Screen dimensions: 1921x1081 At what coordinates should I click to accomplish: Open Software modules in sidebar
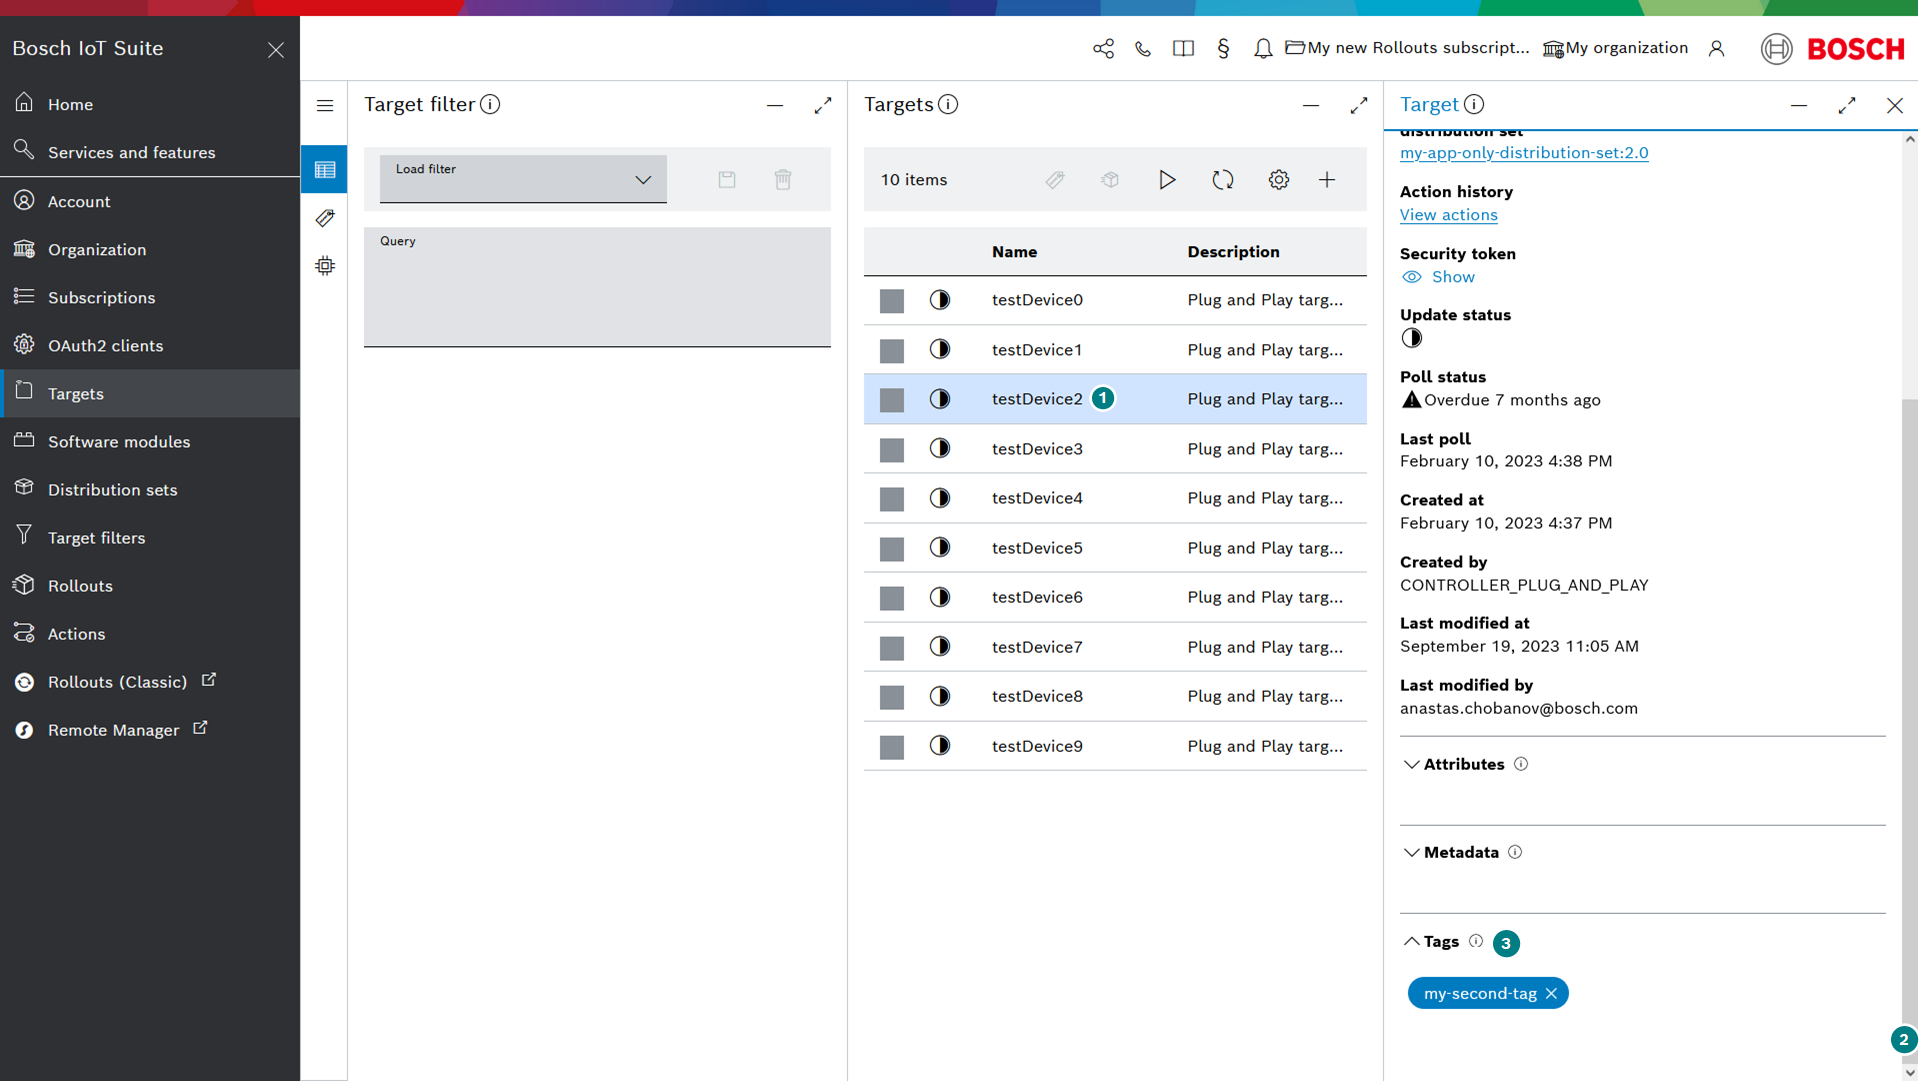(x=150, y=441)
